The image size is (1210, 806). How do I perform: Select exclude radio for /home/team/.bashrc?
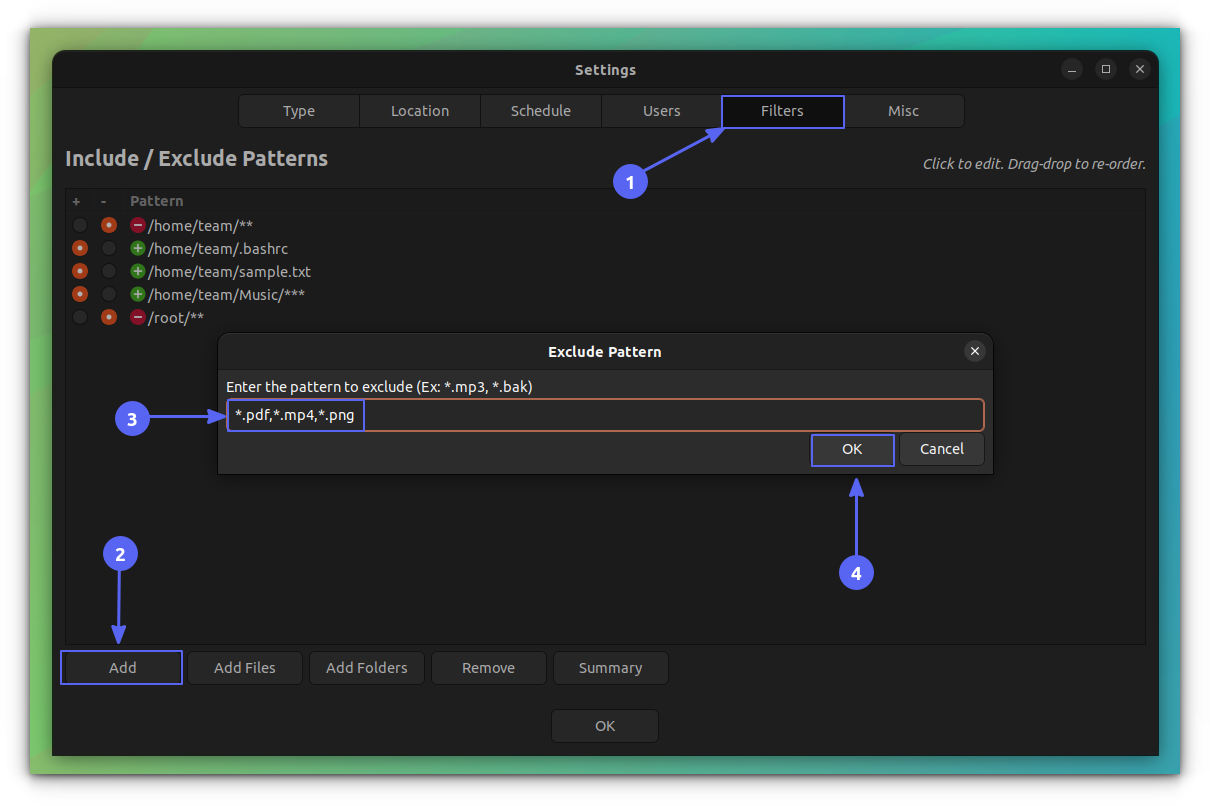click(x=109, y=248)
